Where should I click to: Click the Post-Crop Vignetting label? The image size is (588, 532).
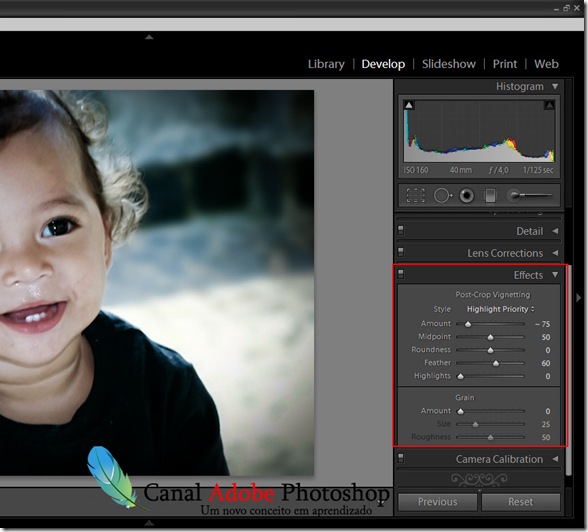coord(493,295)
